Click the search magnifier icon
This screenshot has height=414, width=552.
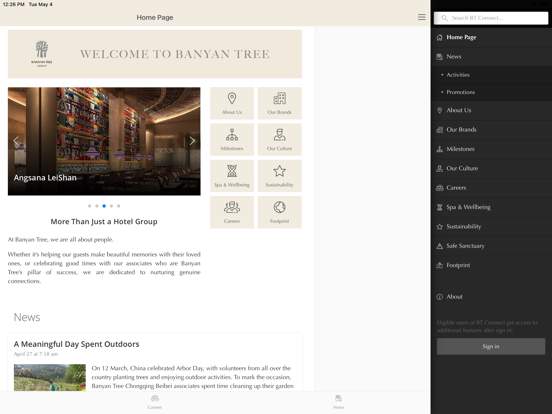pos(444,18)
